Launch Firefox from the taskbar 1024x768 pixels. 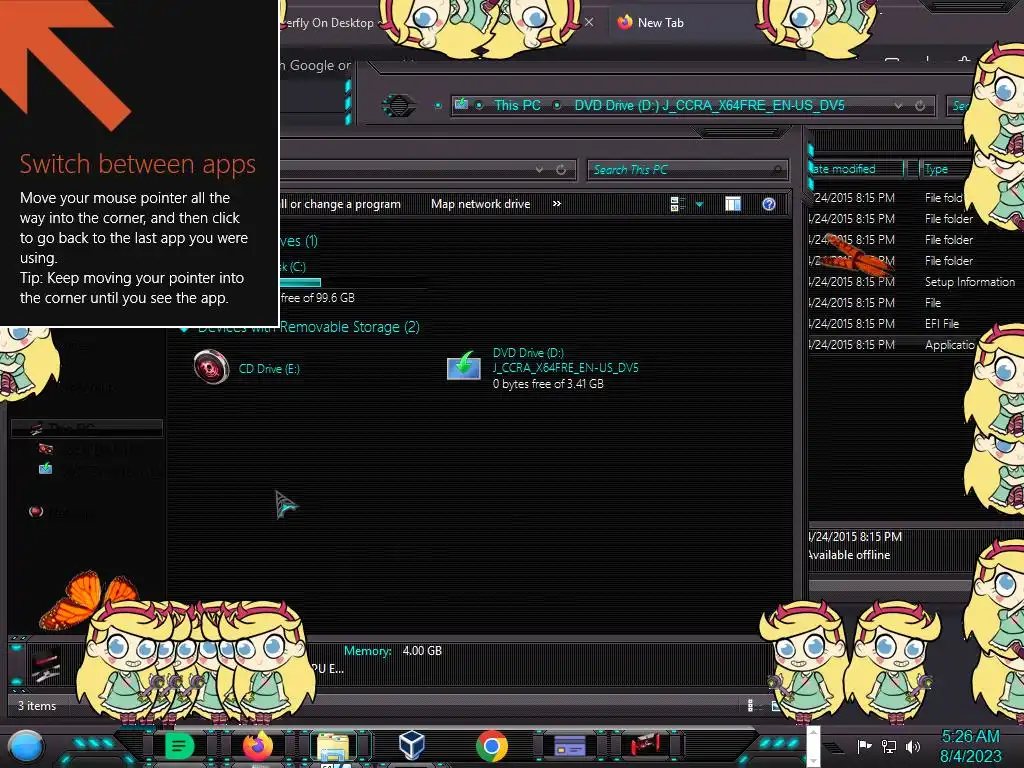257,745
